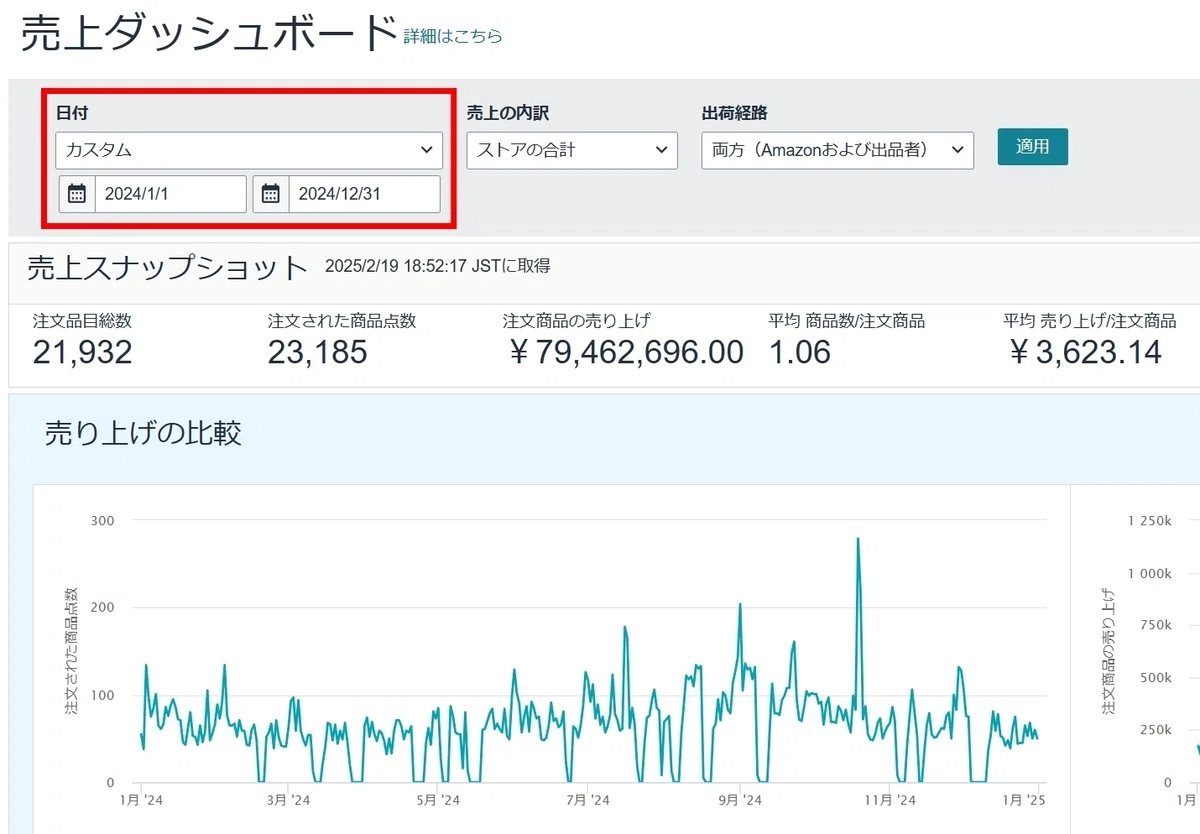
Task: Click the 平均 商品数/注文商品 label
Action: coord(846,321)
